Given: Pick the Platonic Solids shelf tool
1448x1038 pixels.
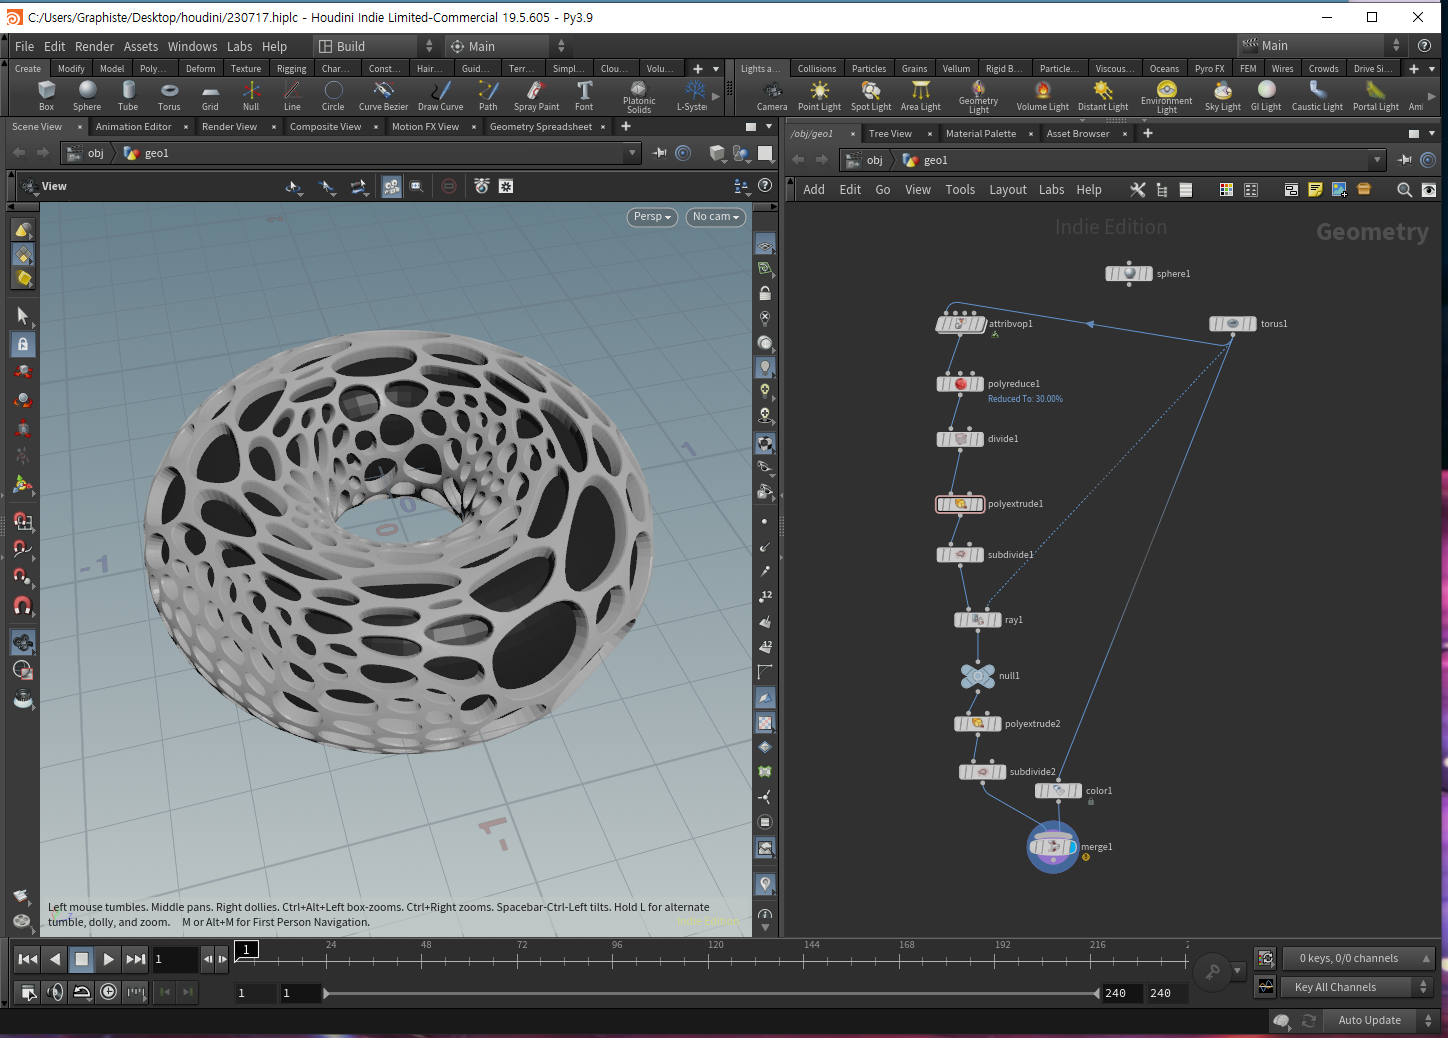Looking at the screenshot, I should coord(639,97).
